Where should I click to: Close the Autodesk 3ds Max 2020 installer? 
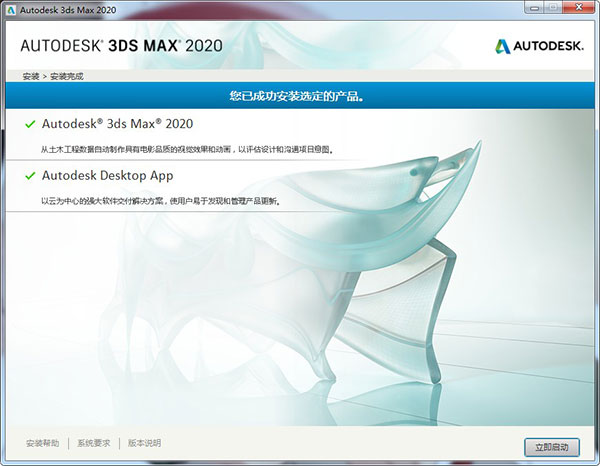[x=577, y=9]
